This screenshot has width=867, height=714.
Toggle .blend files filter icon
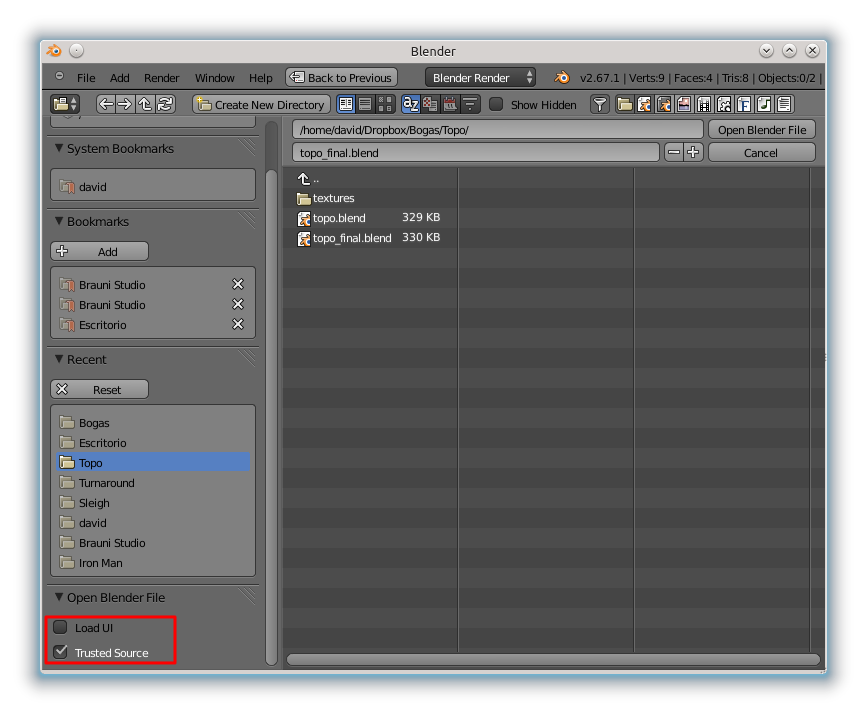pos(645,104)
